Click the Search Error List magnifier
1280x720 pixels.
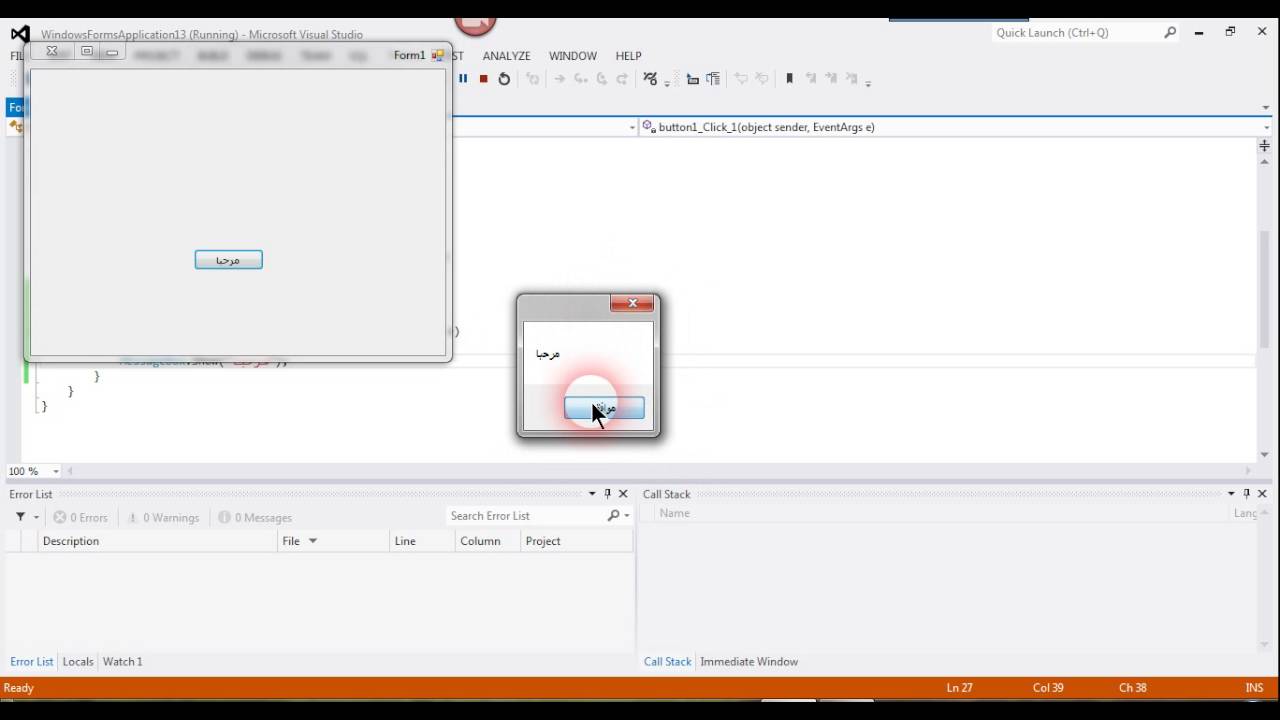[x=613, y=516]
